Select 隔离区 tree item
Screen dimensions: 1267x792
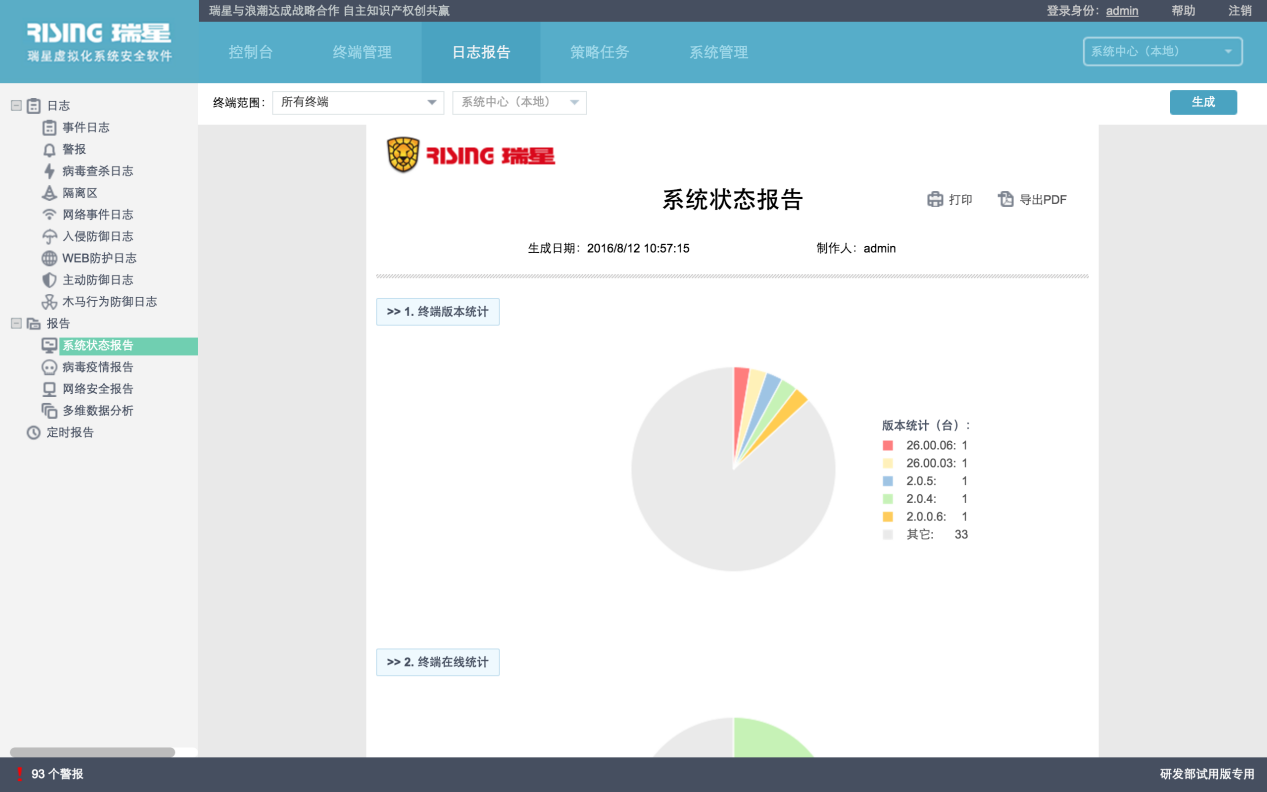80,193
